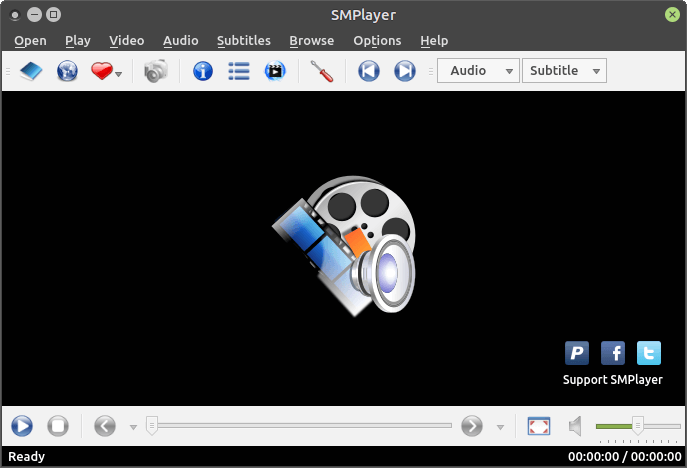Open the Audio track dropdown
Image resolution: width=687 pixels, height=468 pixels.
click(478, 71)
